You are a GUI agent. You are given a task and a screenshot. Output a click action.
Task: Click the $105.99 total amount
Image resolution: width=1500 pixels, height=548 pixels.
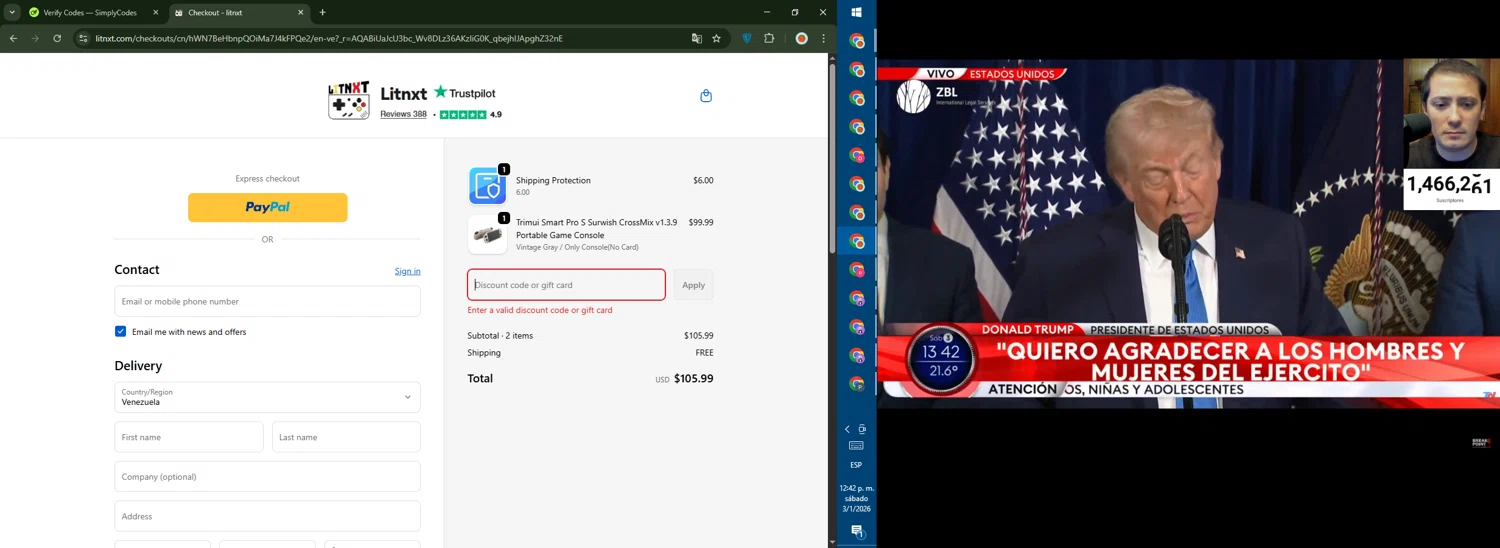[693, 379]
